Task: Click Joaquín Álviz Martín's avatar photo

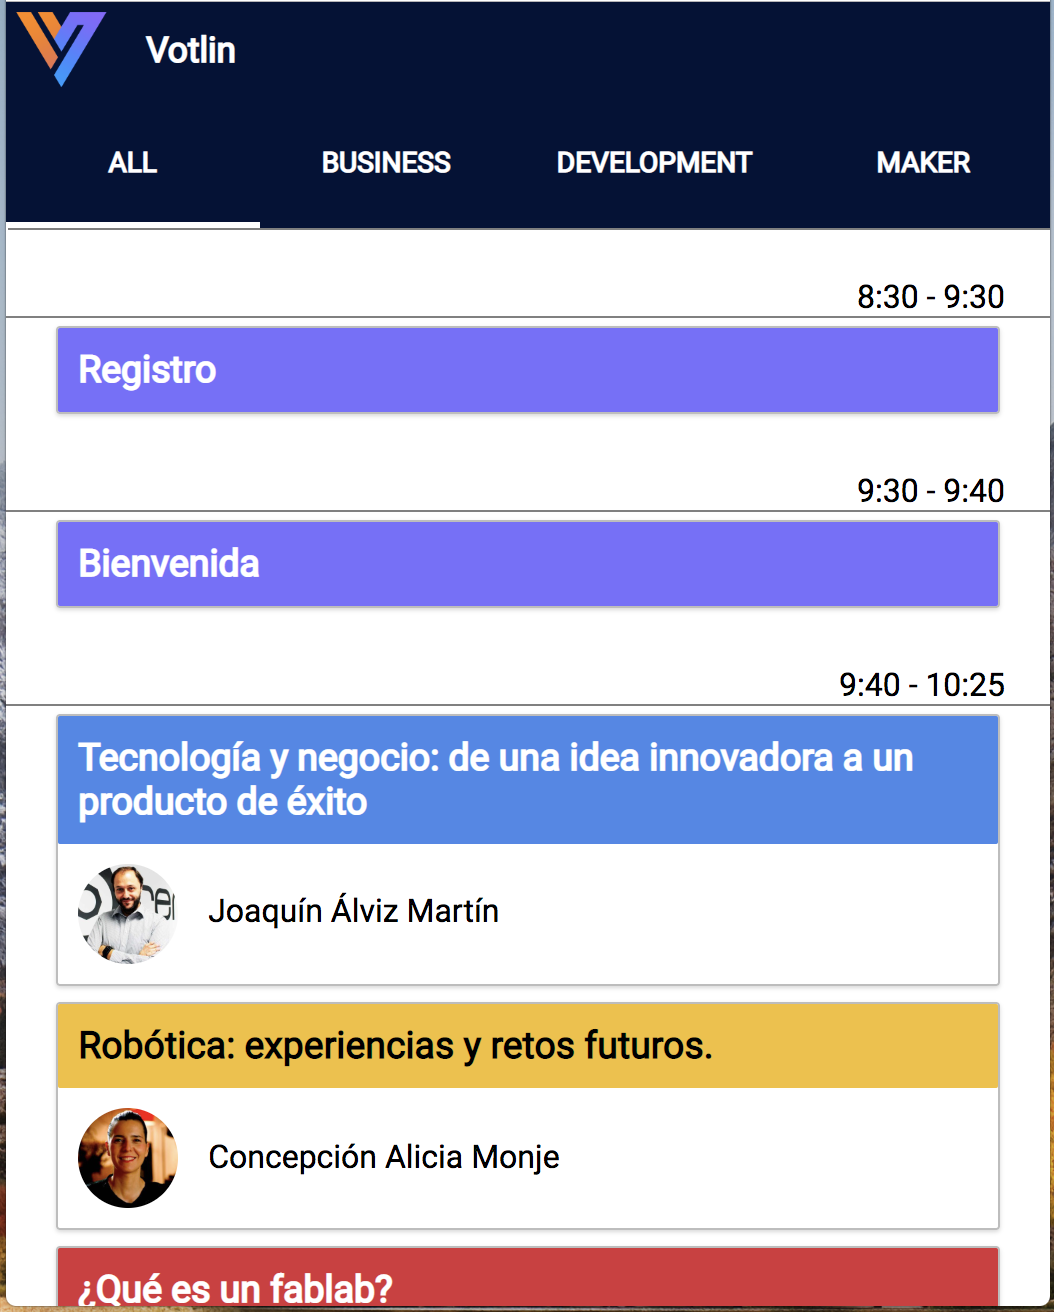Action: coord(128,914)
